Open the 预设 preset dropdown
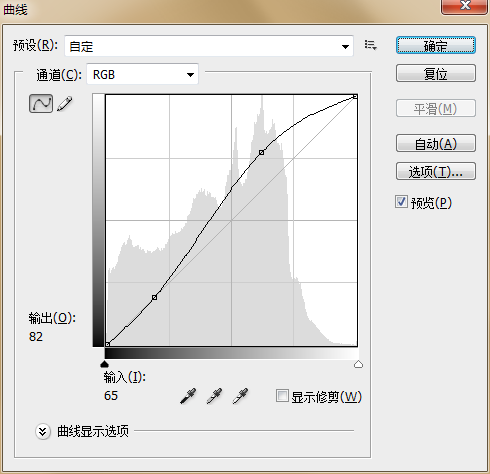490x474 pixels. (209, 46)
